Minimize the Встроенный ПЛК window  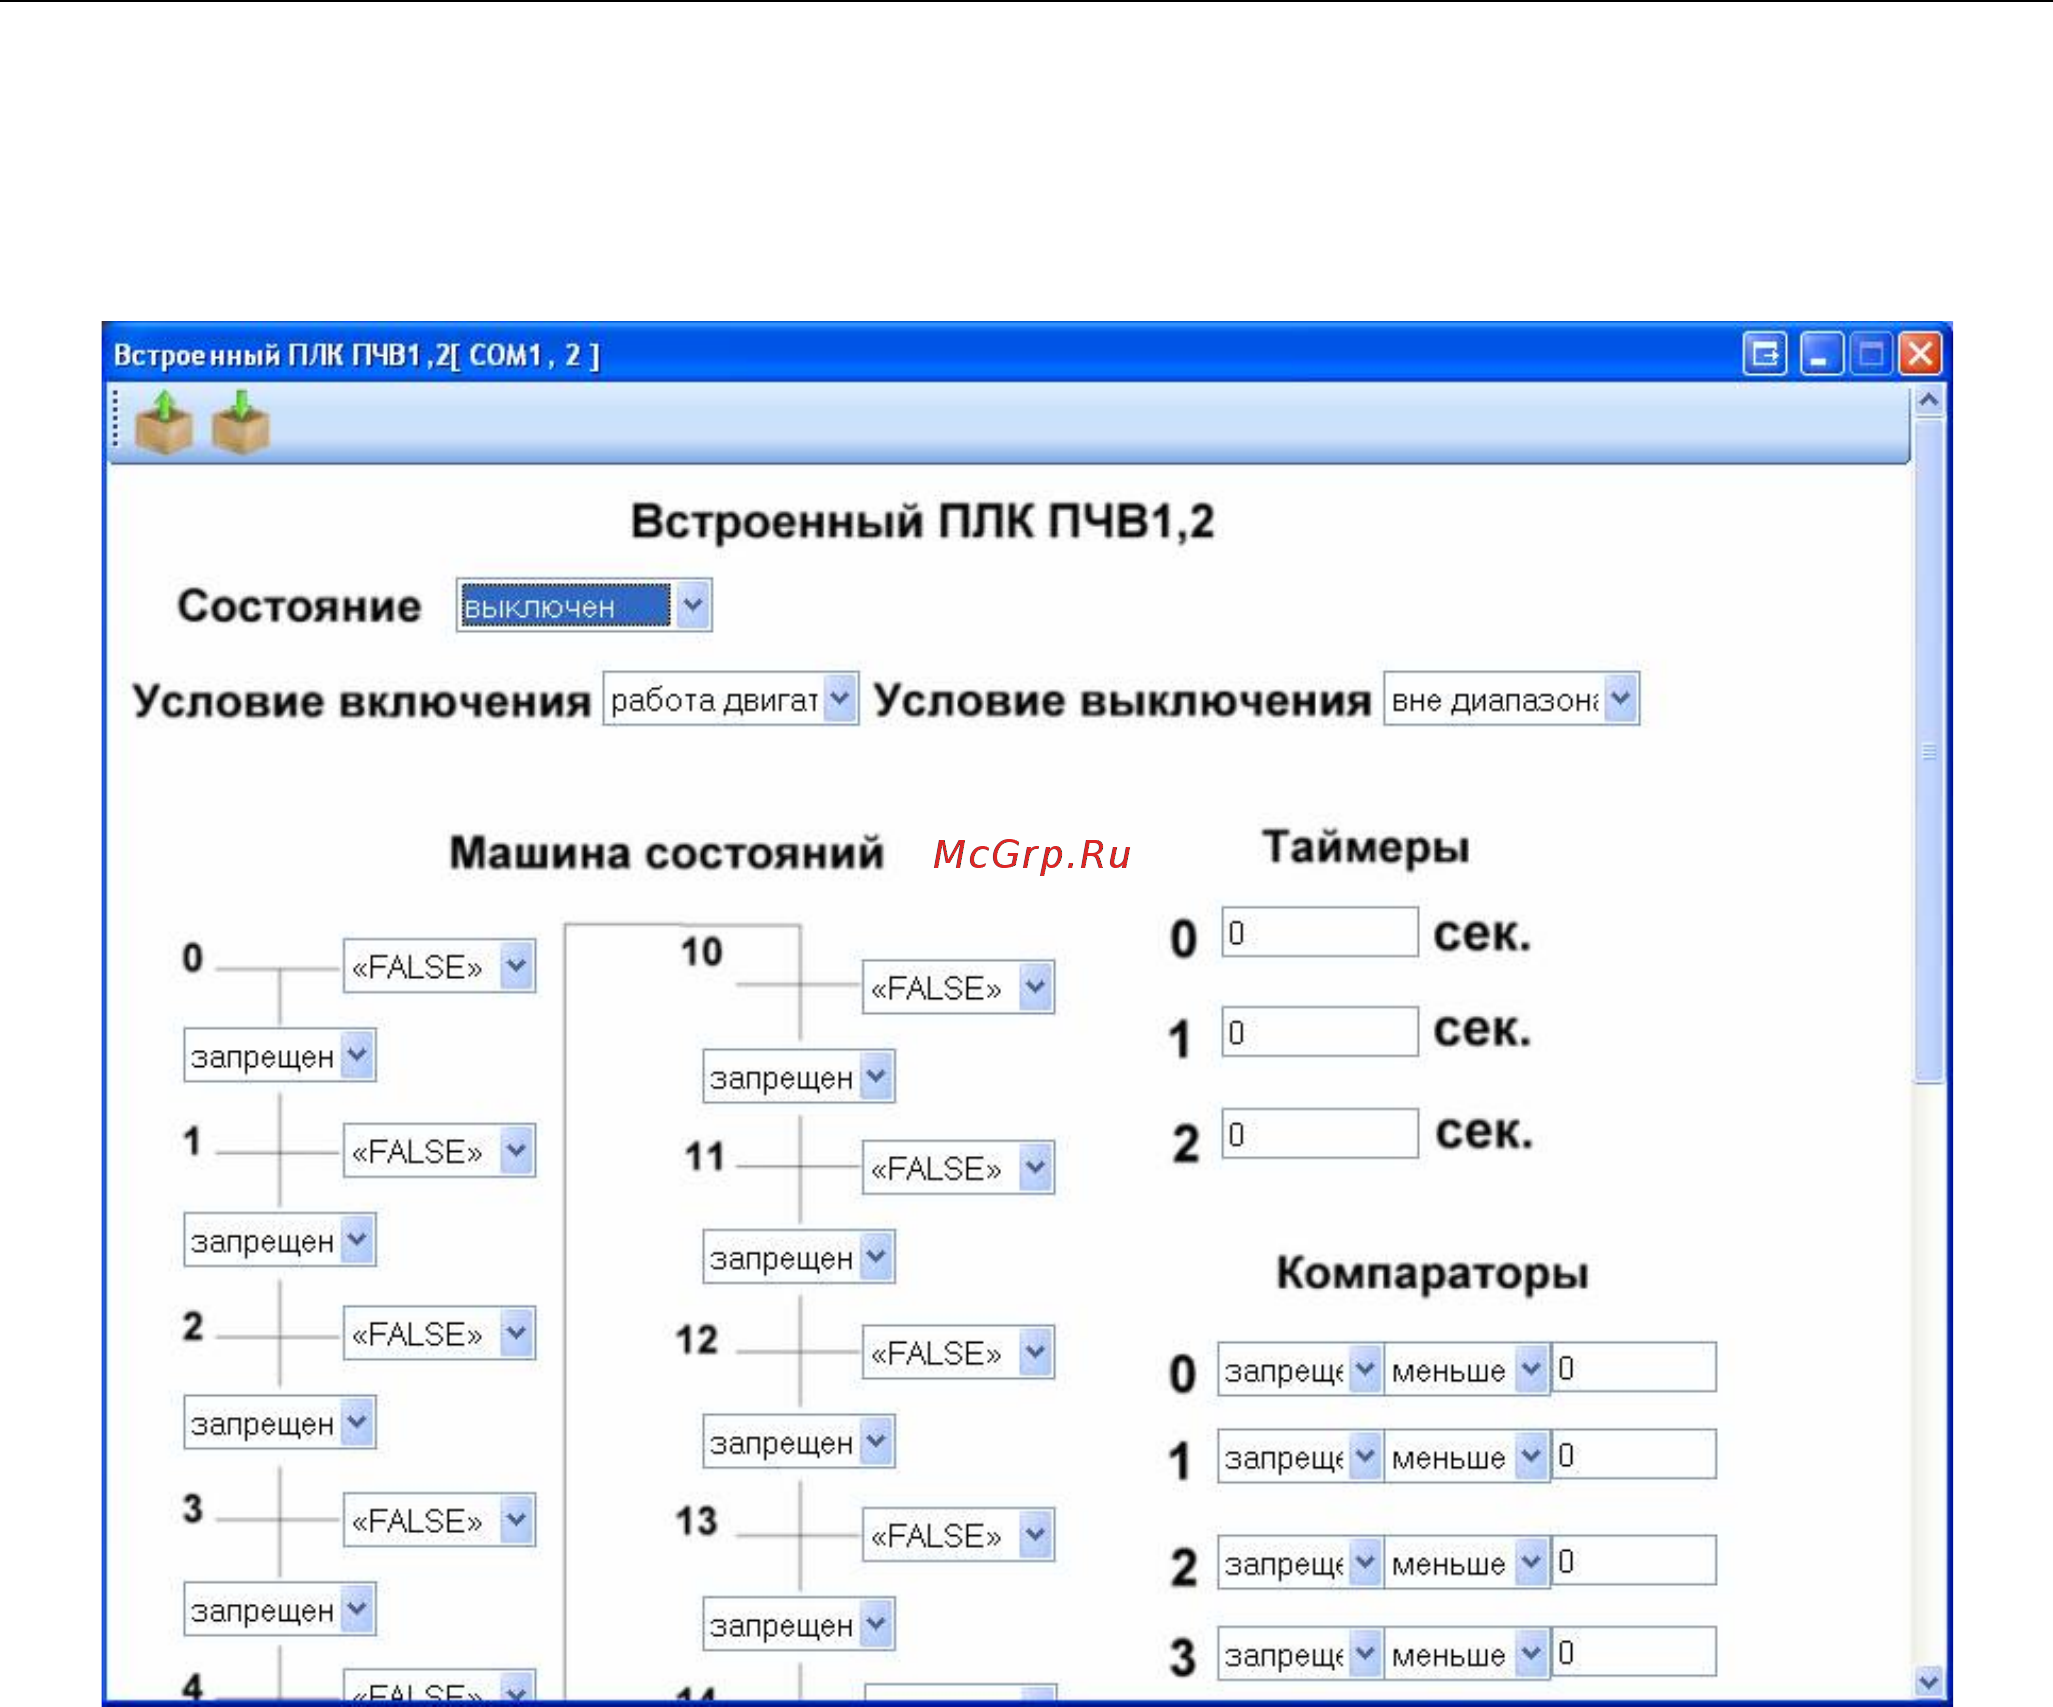1821,354
